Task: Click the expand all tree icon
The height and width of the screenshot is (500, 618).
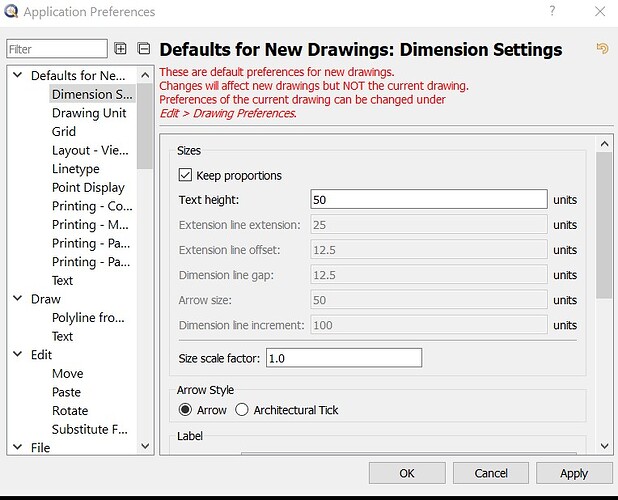Action: pos(120,48)
